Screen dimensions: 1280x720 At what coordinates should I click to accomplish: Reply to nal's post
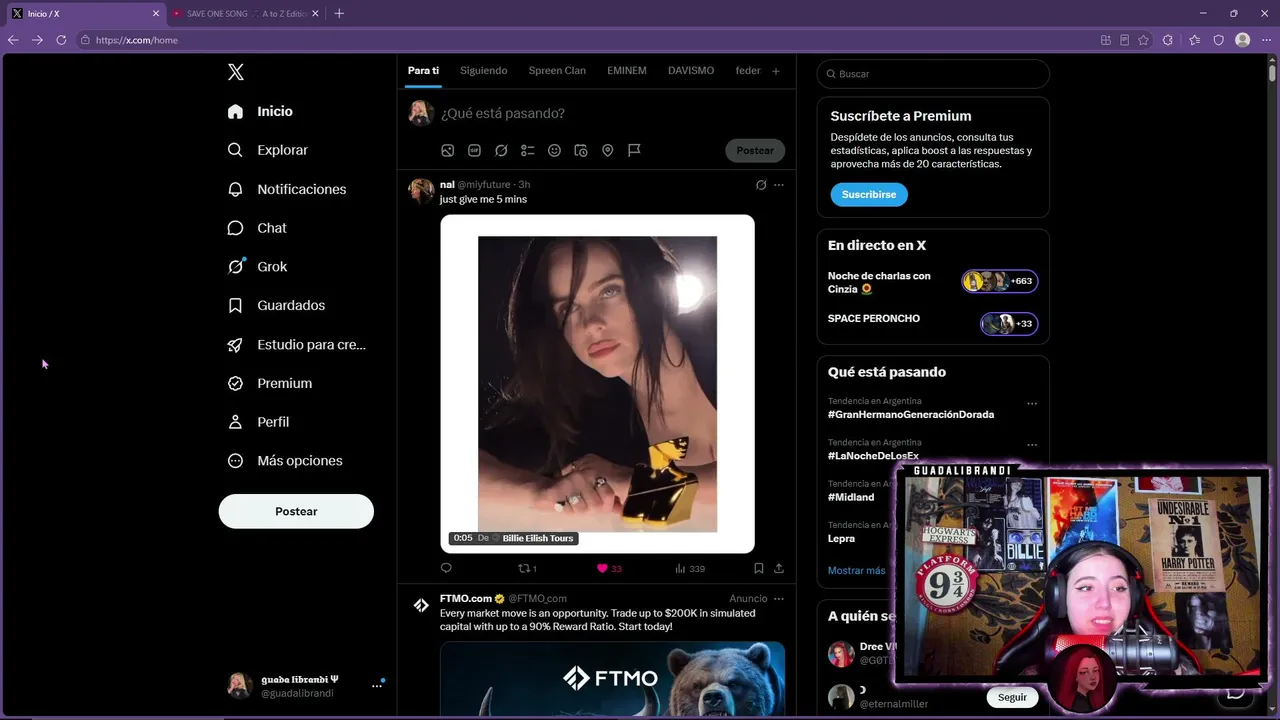pos(446,568)
